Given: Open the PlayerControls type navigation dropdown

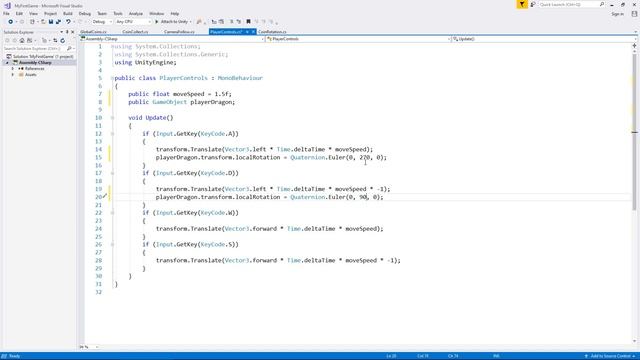Looking at the screenshot, I should 358,39.
